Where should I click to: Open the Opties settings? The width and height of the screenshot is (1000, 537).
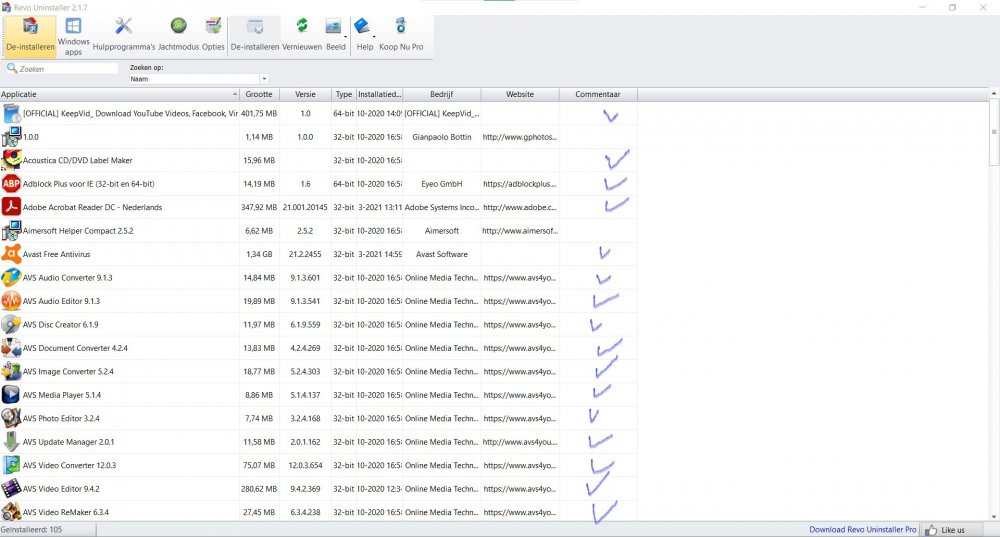[213, 34]
